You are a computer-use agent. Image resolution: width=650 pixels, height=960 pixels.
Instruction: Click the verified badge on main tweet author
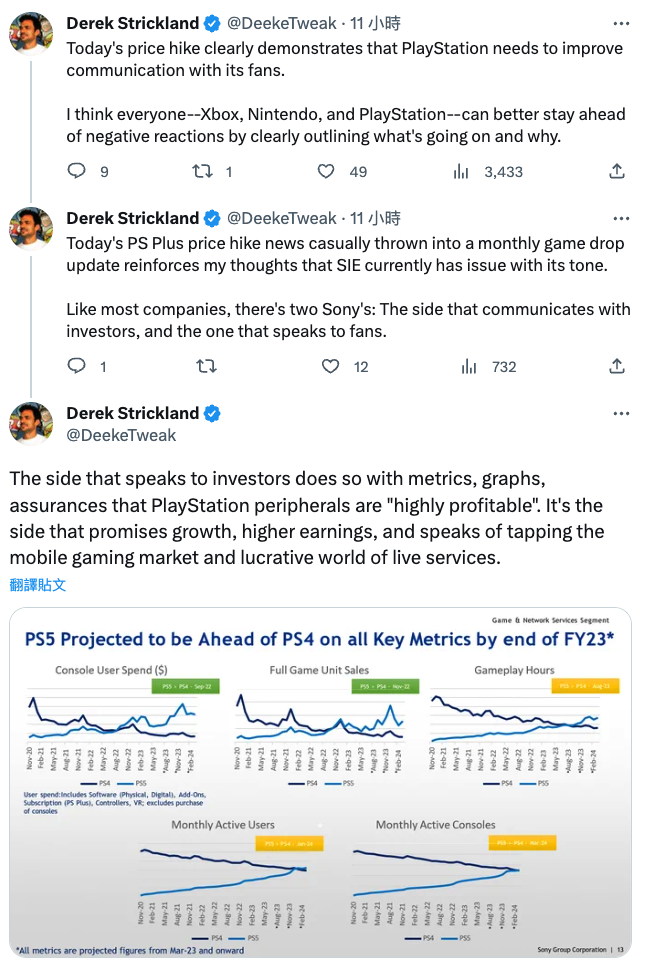(x=212, y=414)
